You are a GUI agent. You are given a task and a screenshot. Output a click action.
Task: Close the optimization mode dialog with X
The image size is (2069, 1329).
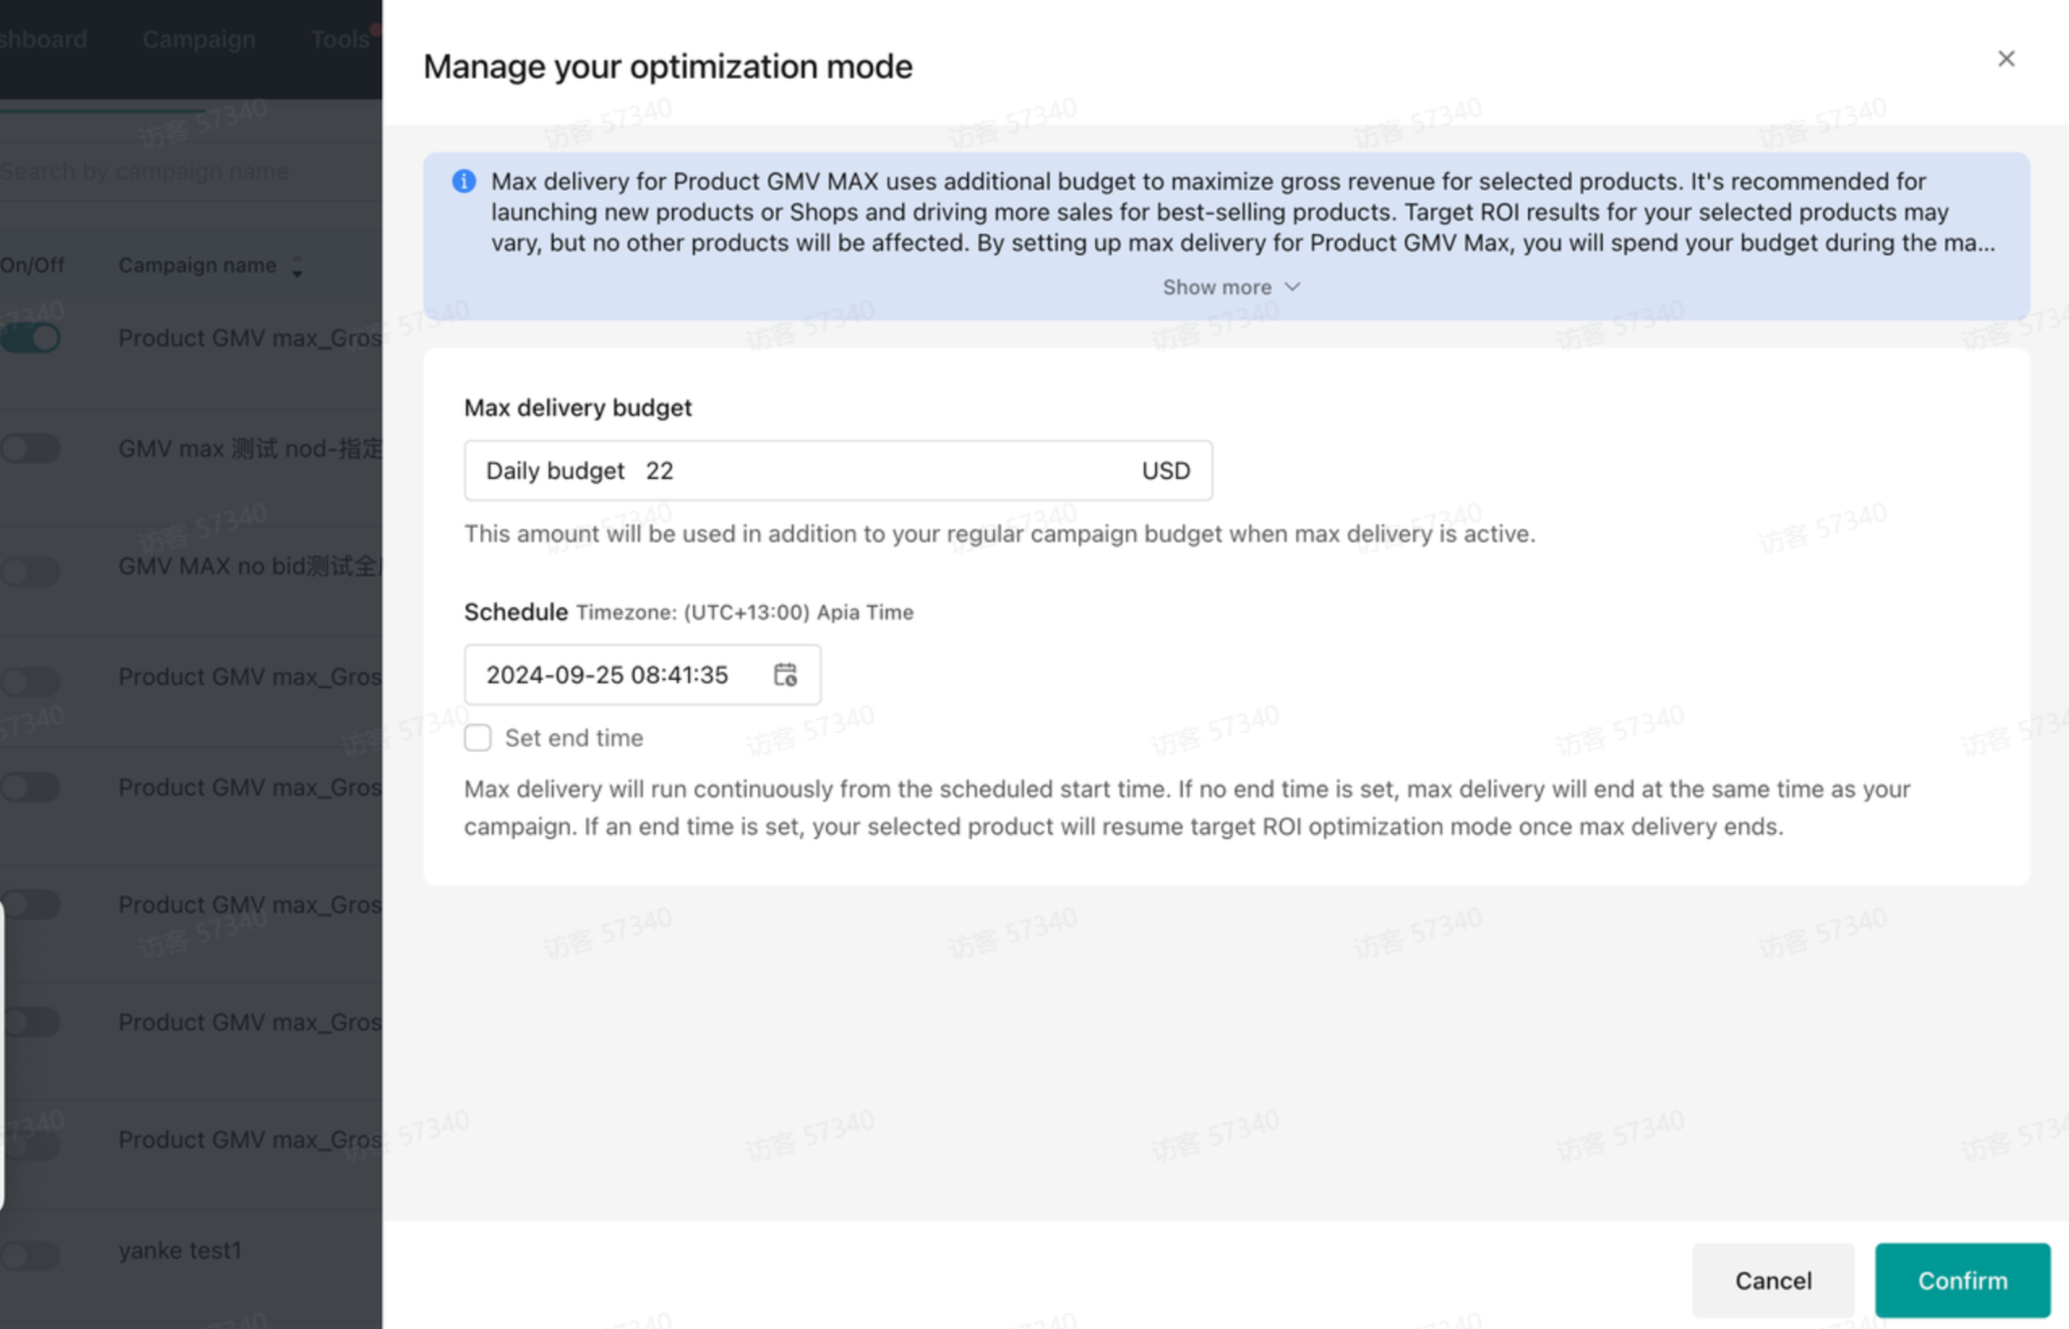coord(2005,59)
